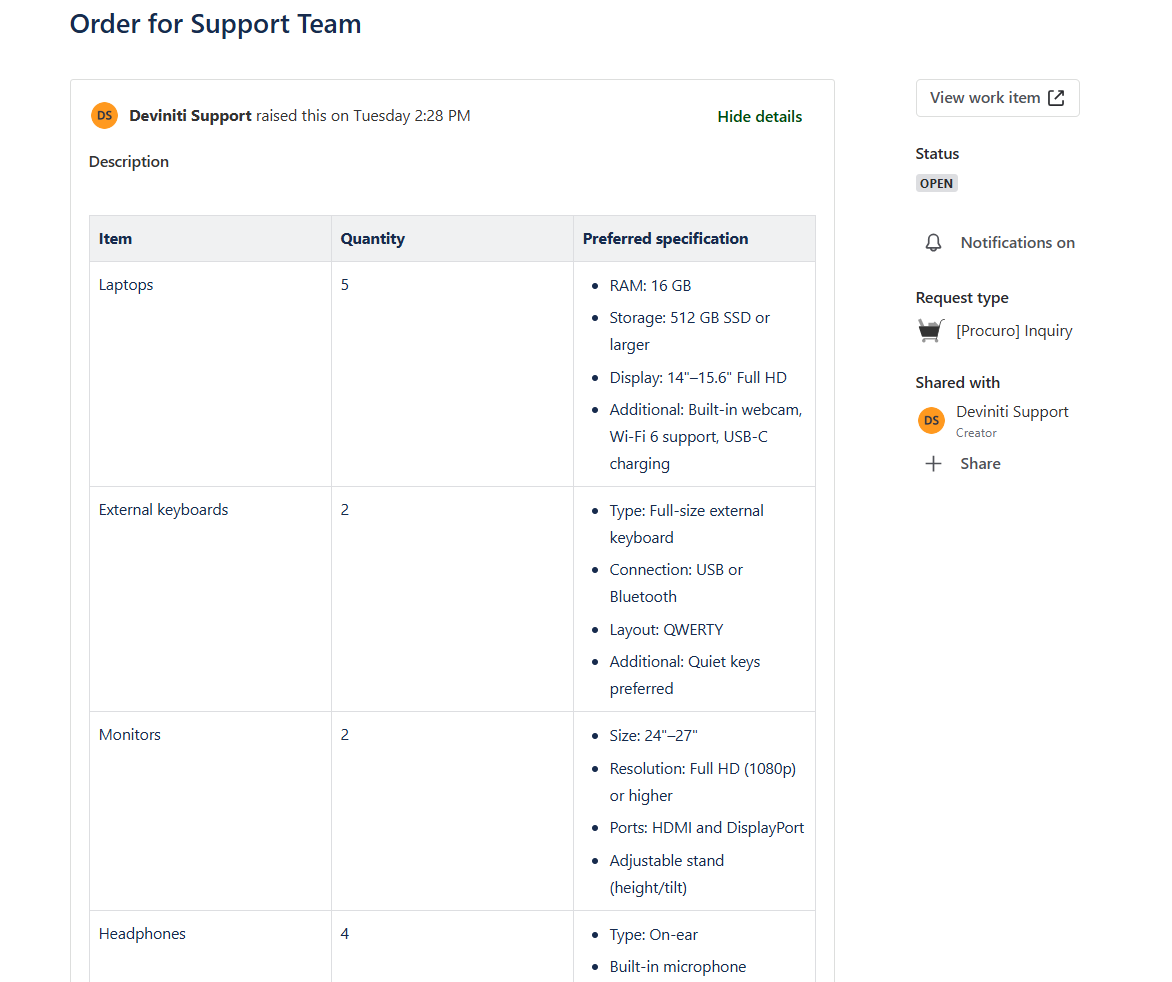Click the Procuro shopping cart icon
Image resolution: width=1172 pixels, height=982 pixels.
(x=931, y=331)
